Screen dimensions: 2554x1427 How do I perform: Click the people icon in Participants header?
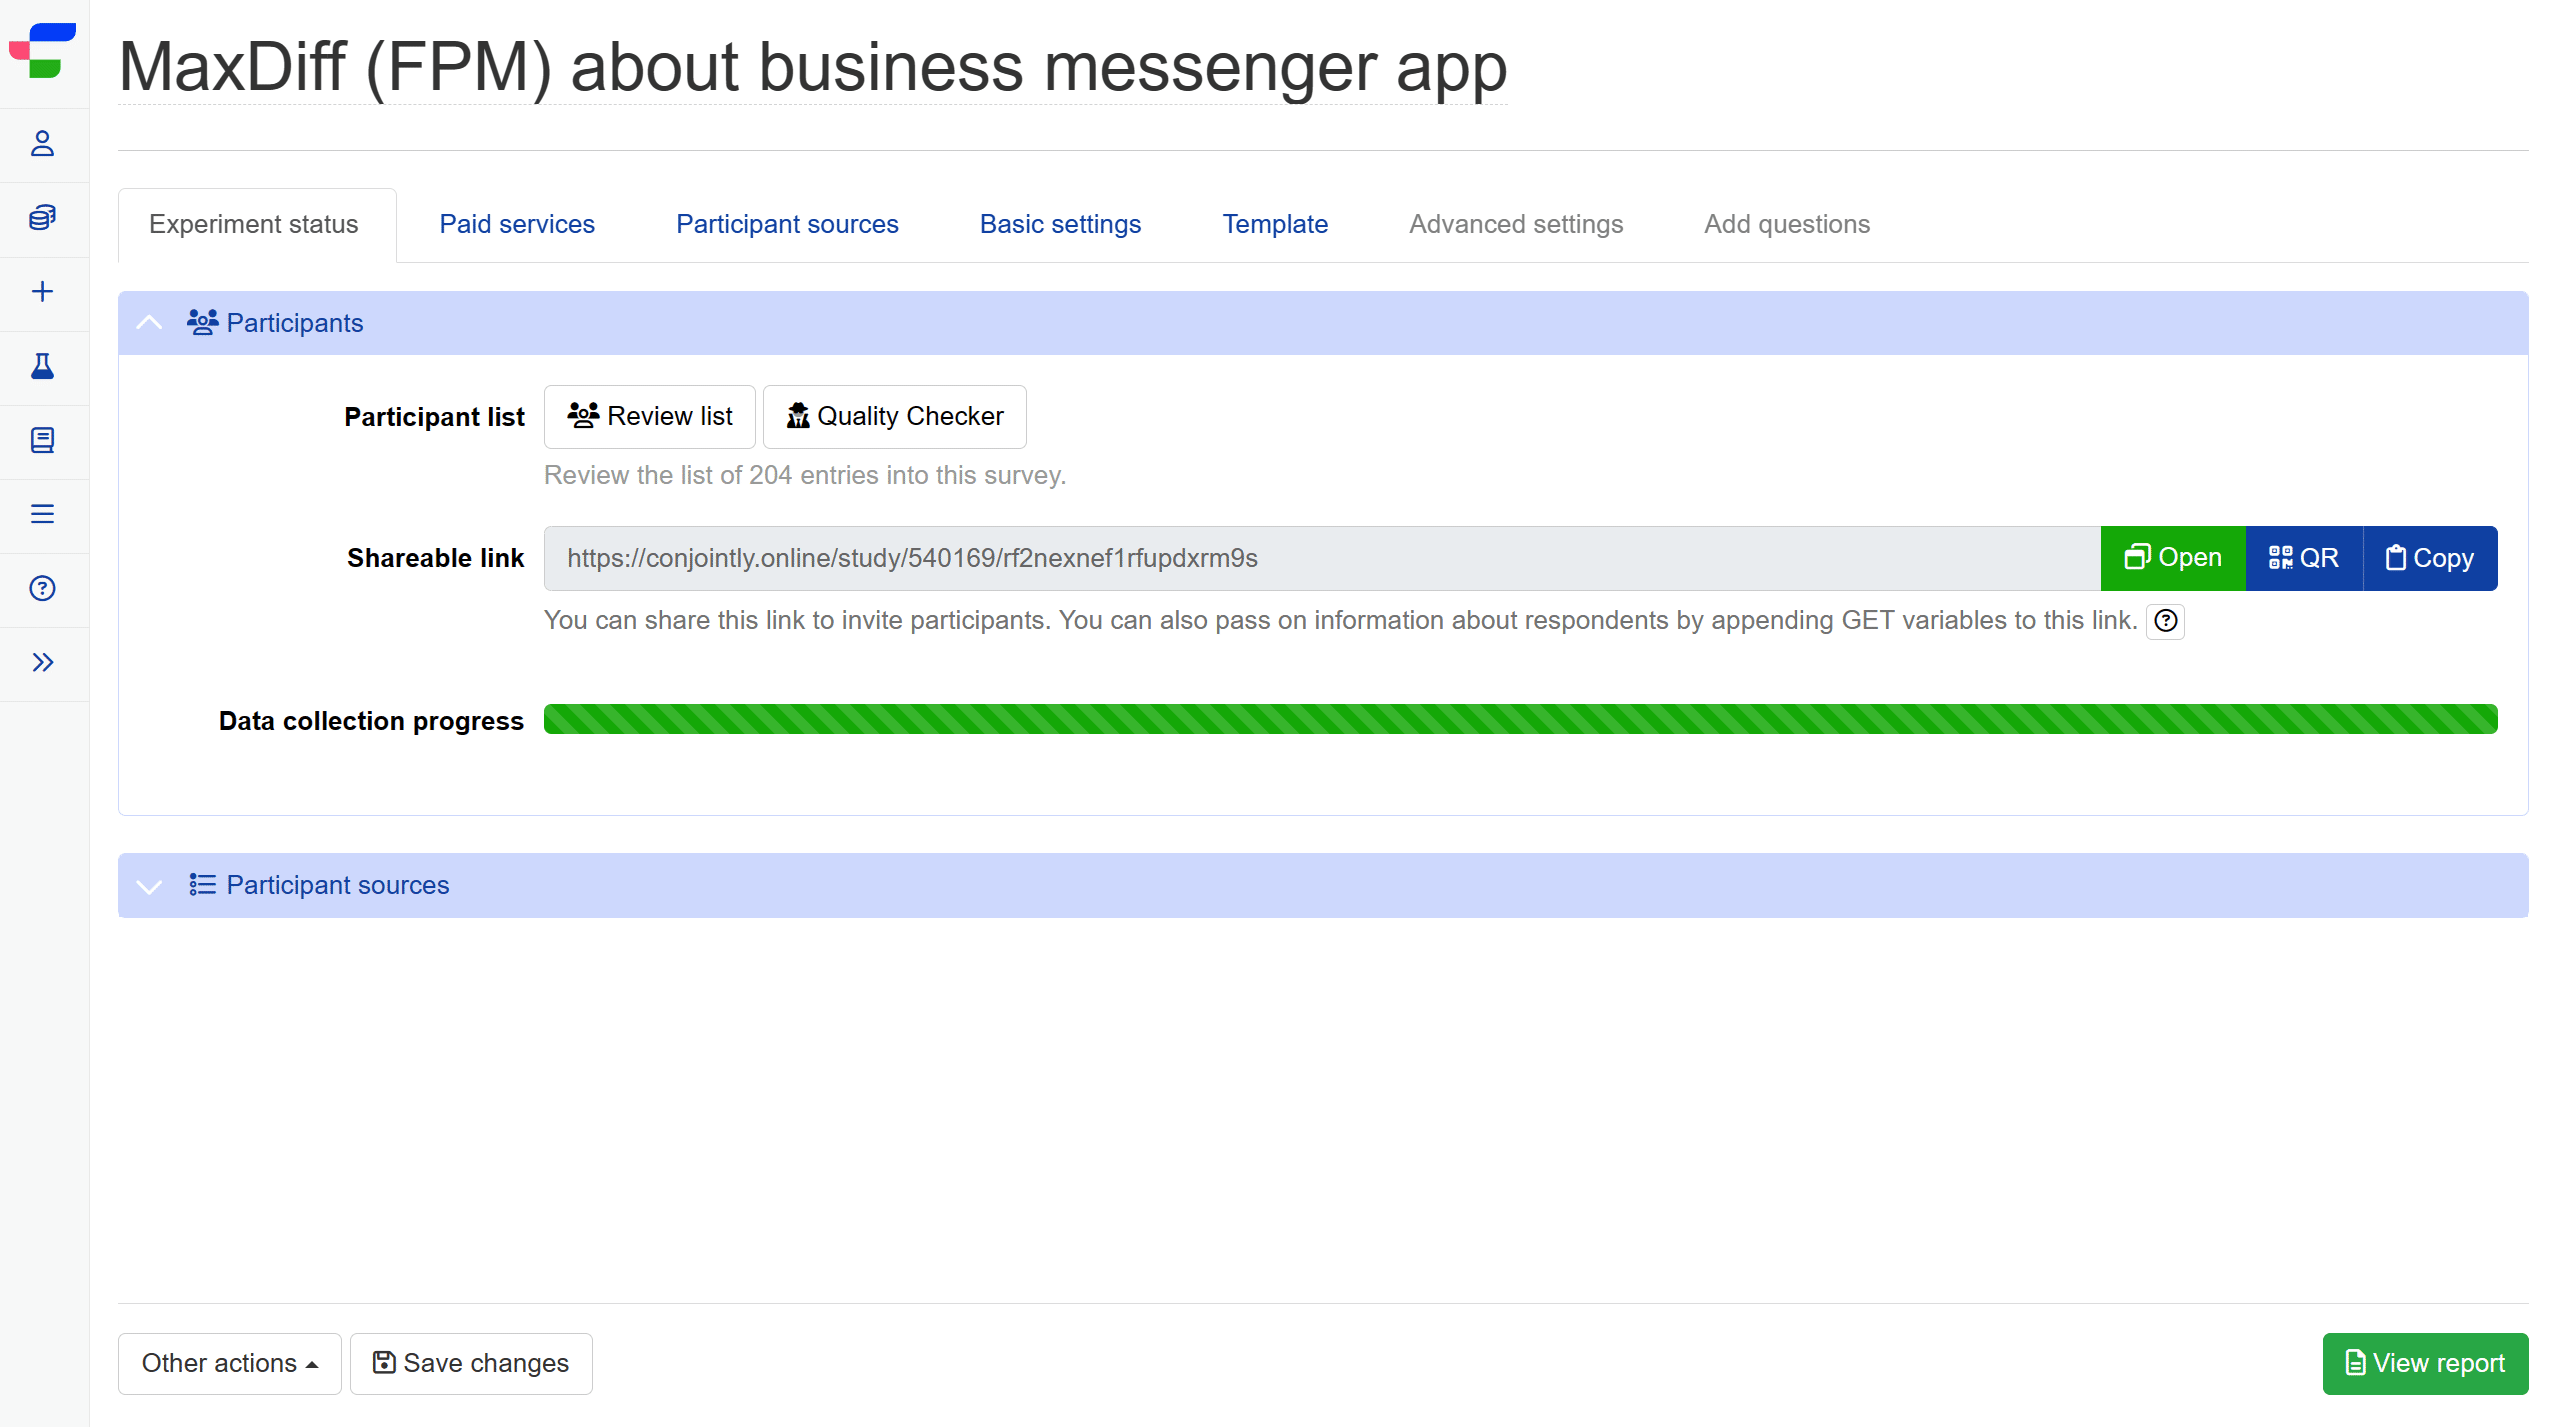pos(202,322)
